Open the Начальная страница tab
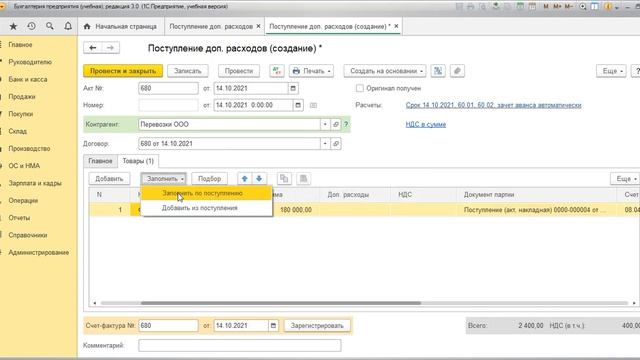This screenshot has width=640, height=360. 121,27
